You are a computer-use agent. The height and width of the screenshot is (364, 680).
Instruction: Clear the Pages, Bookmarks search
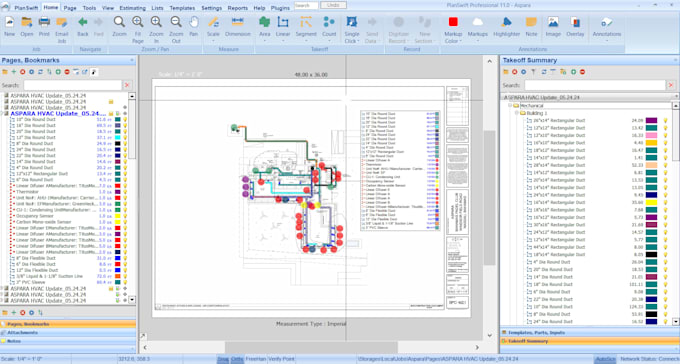[x=127, y=85]
